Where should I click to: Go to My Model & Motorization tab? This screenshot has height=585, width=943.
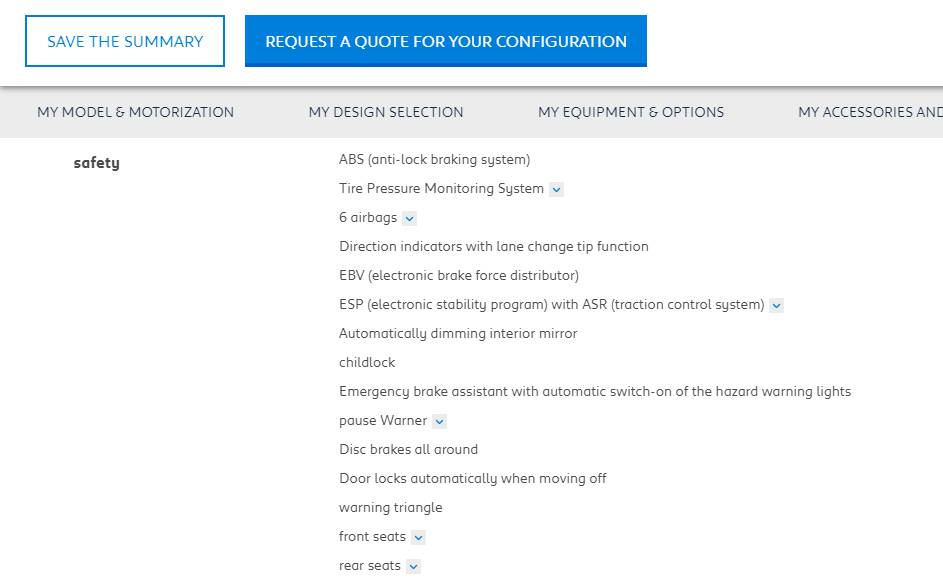(135, 112)
